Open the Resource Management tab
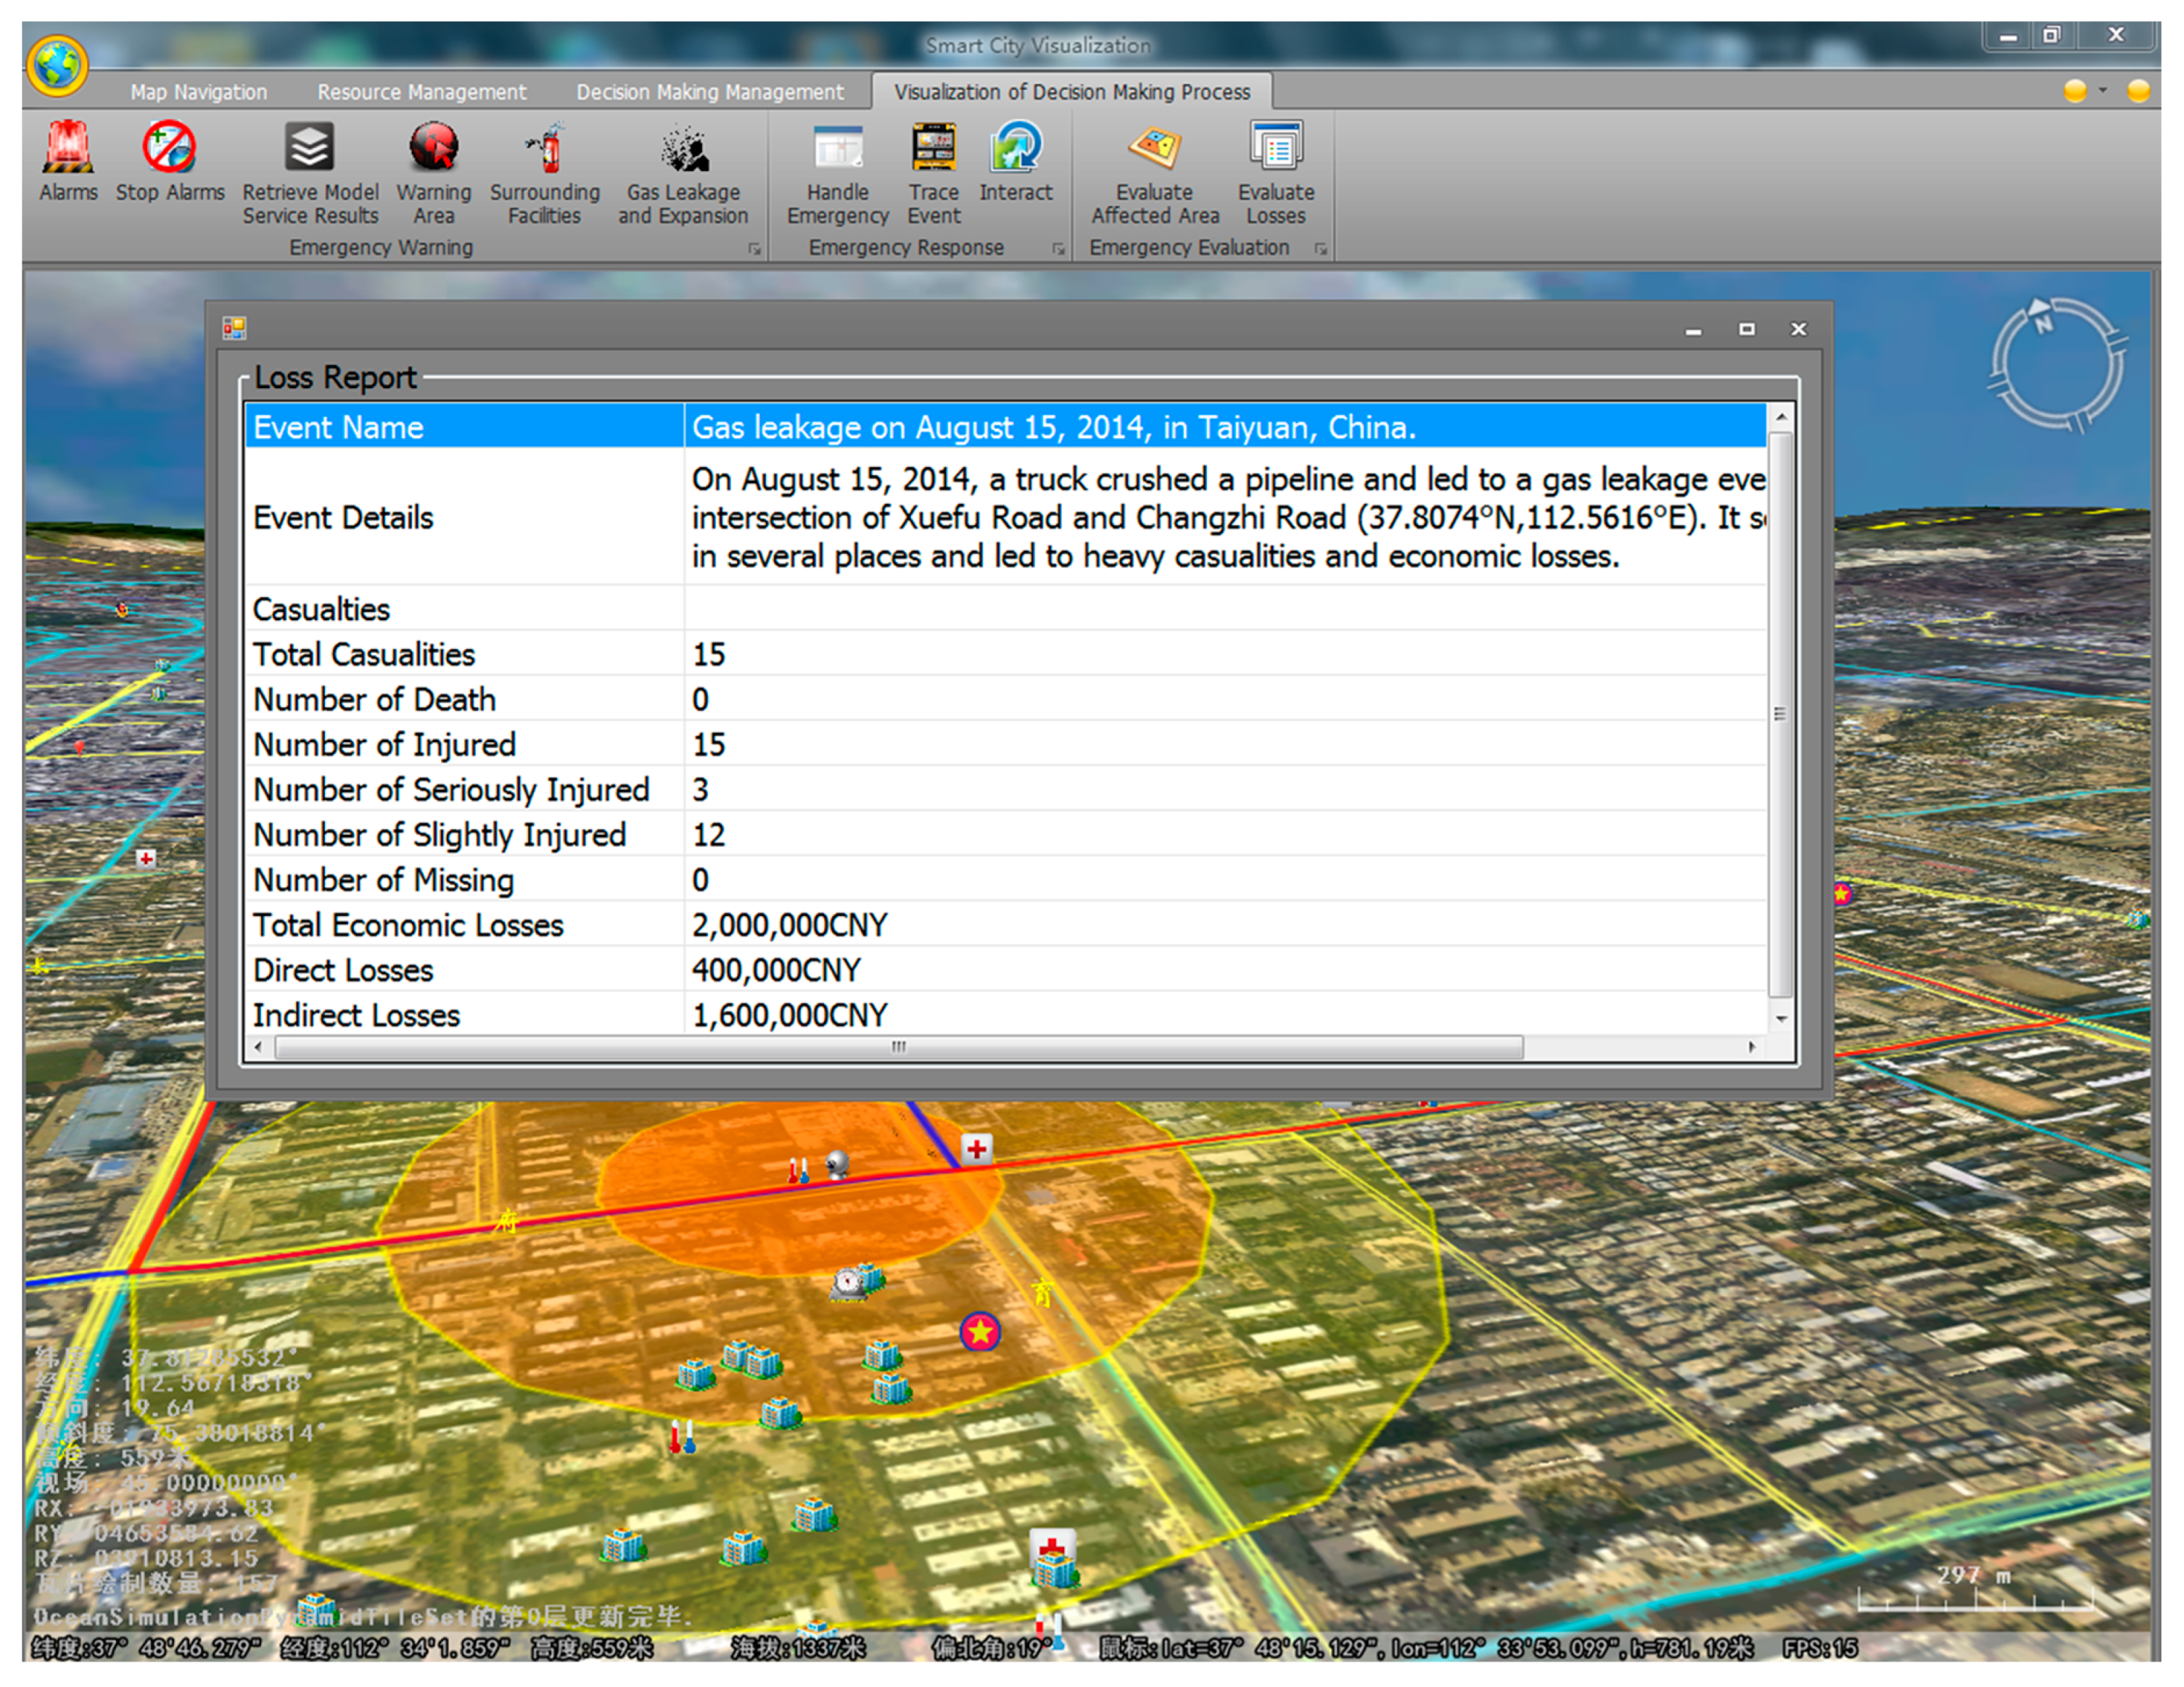The width and height of the screenshot is (2184, 1687). (422, 92)
